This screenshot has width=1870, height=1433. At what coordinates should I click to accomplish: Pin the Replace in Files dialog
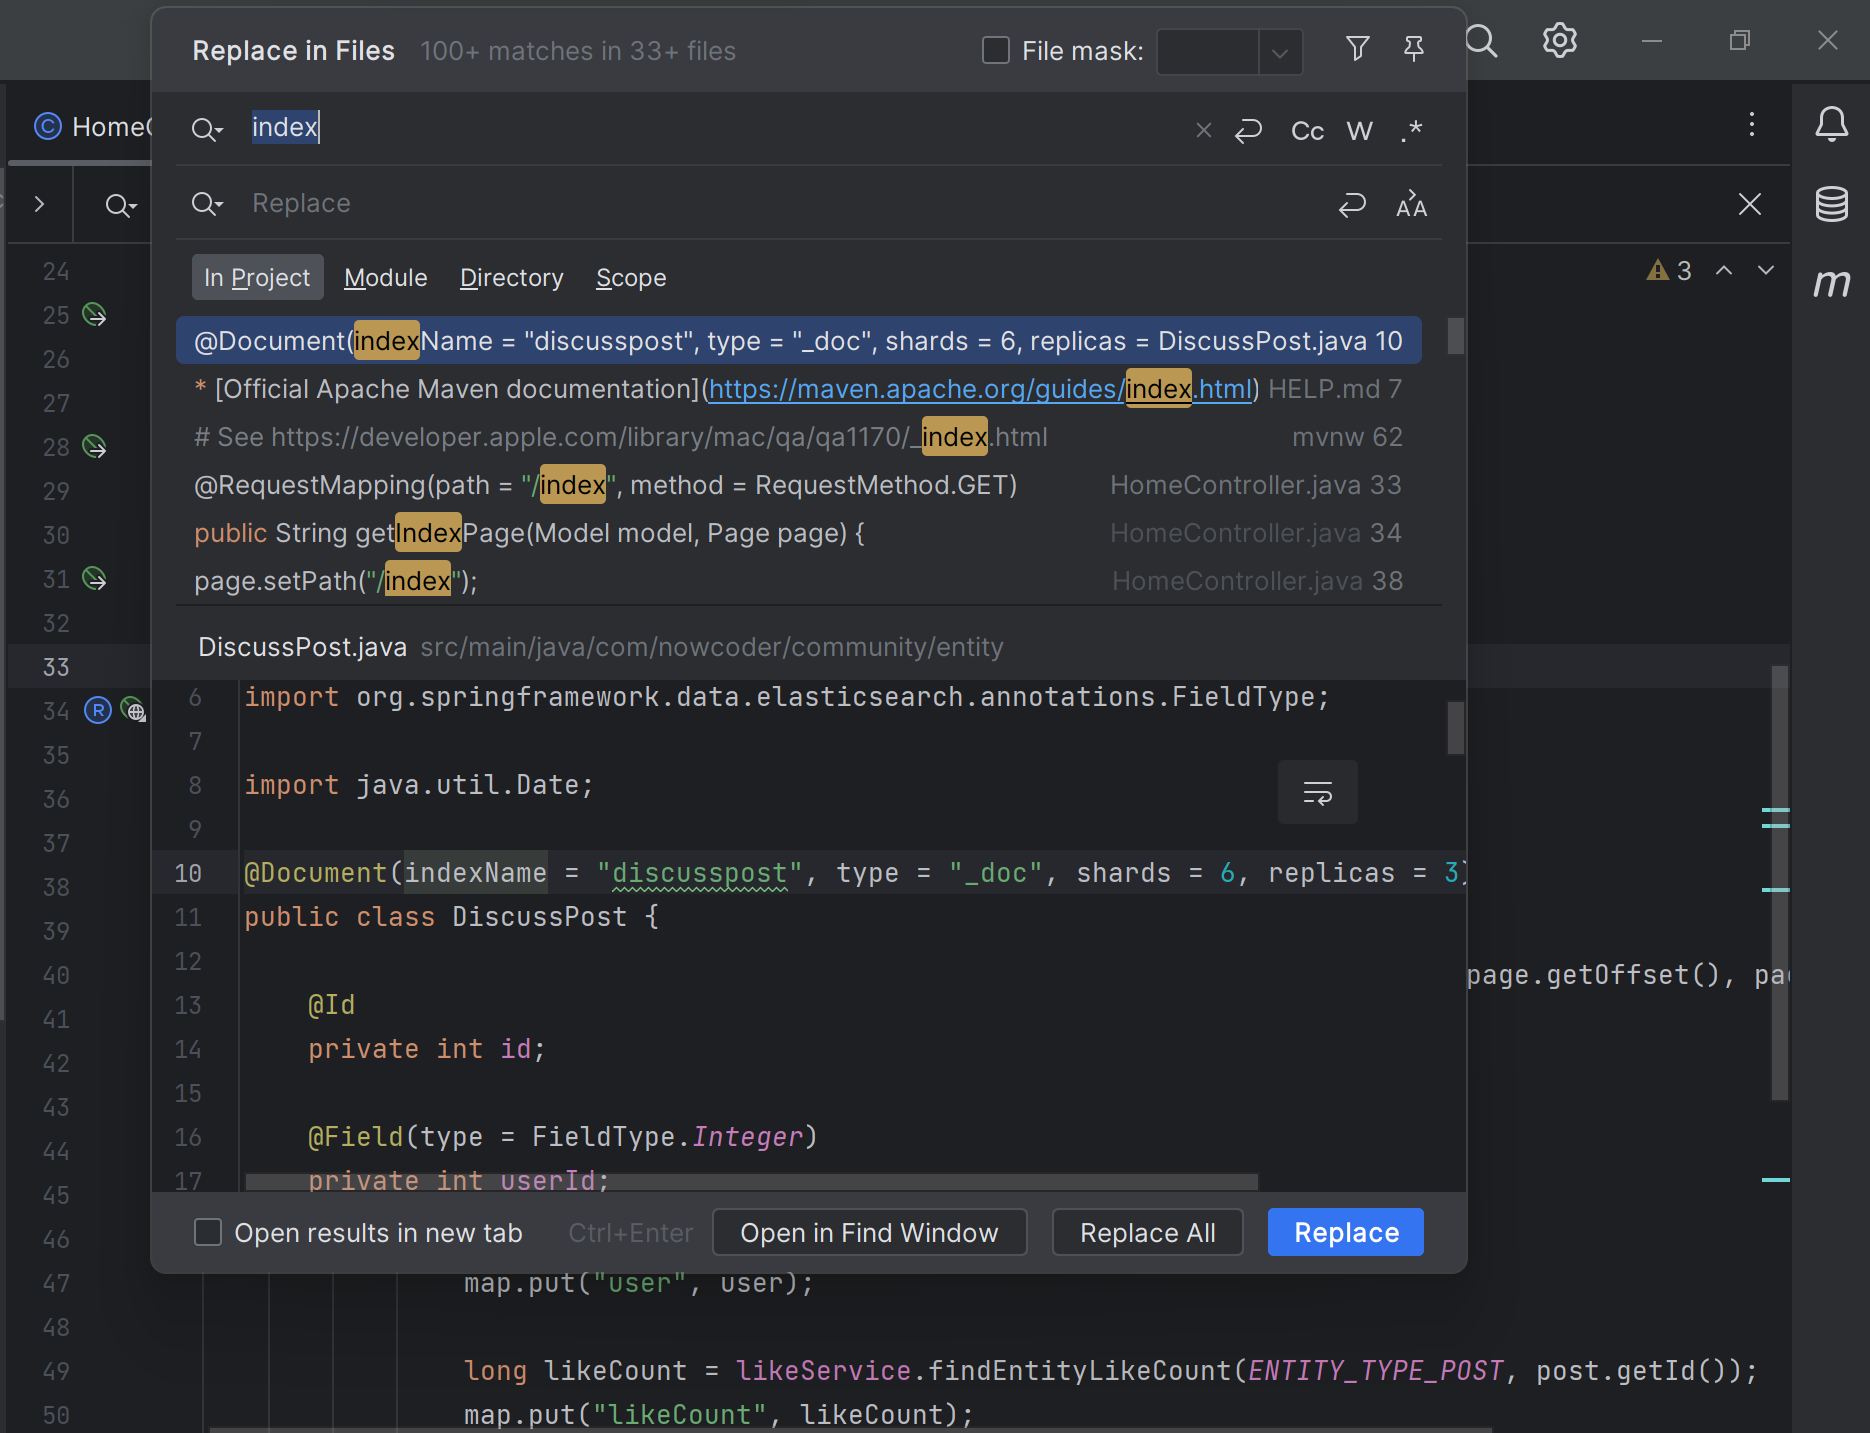1413,49
